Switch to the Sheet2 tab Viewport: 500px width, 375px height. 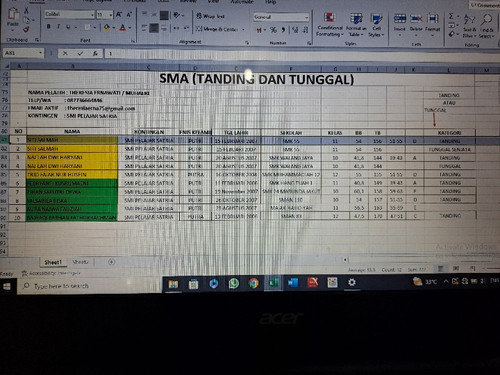[80, 262]
